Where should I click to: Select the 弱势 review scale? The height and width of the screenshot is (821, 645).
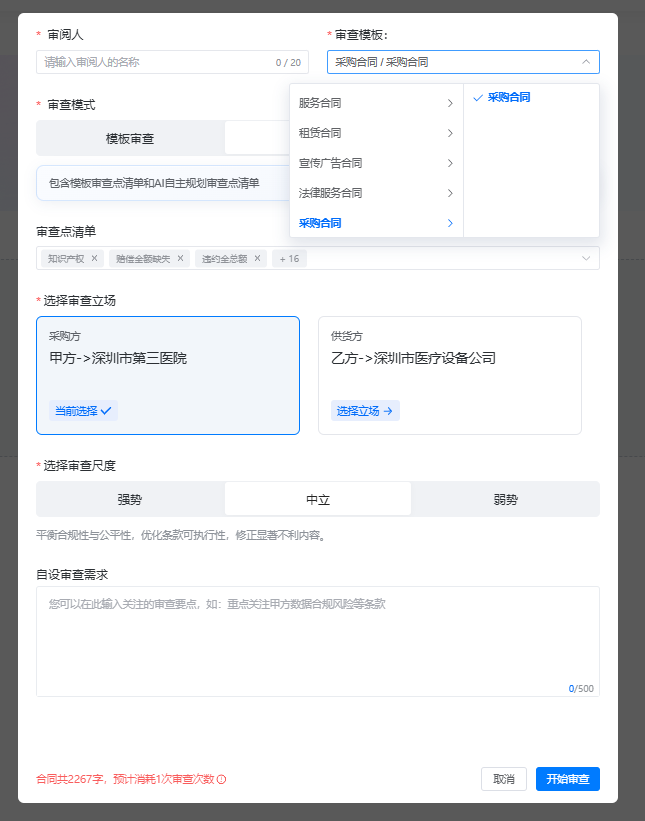505,499
